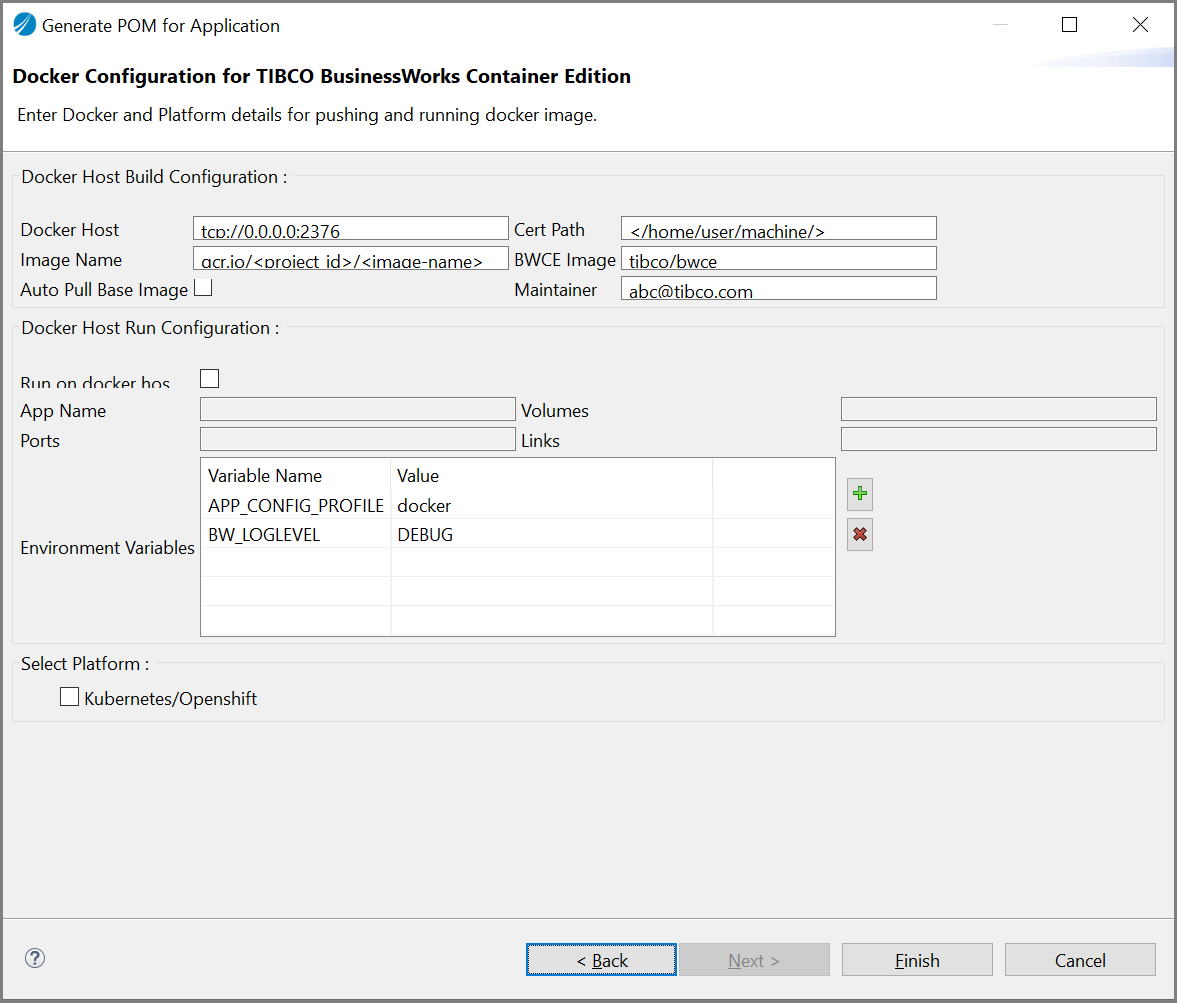
Task: Click the Finish button
Action: point(916,960)
